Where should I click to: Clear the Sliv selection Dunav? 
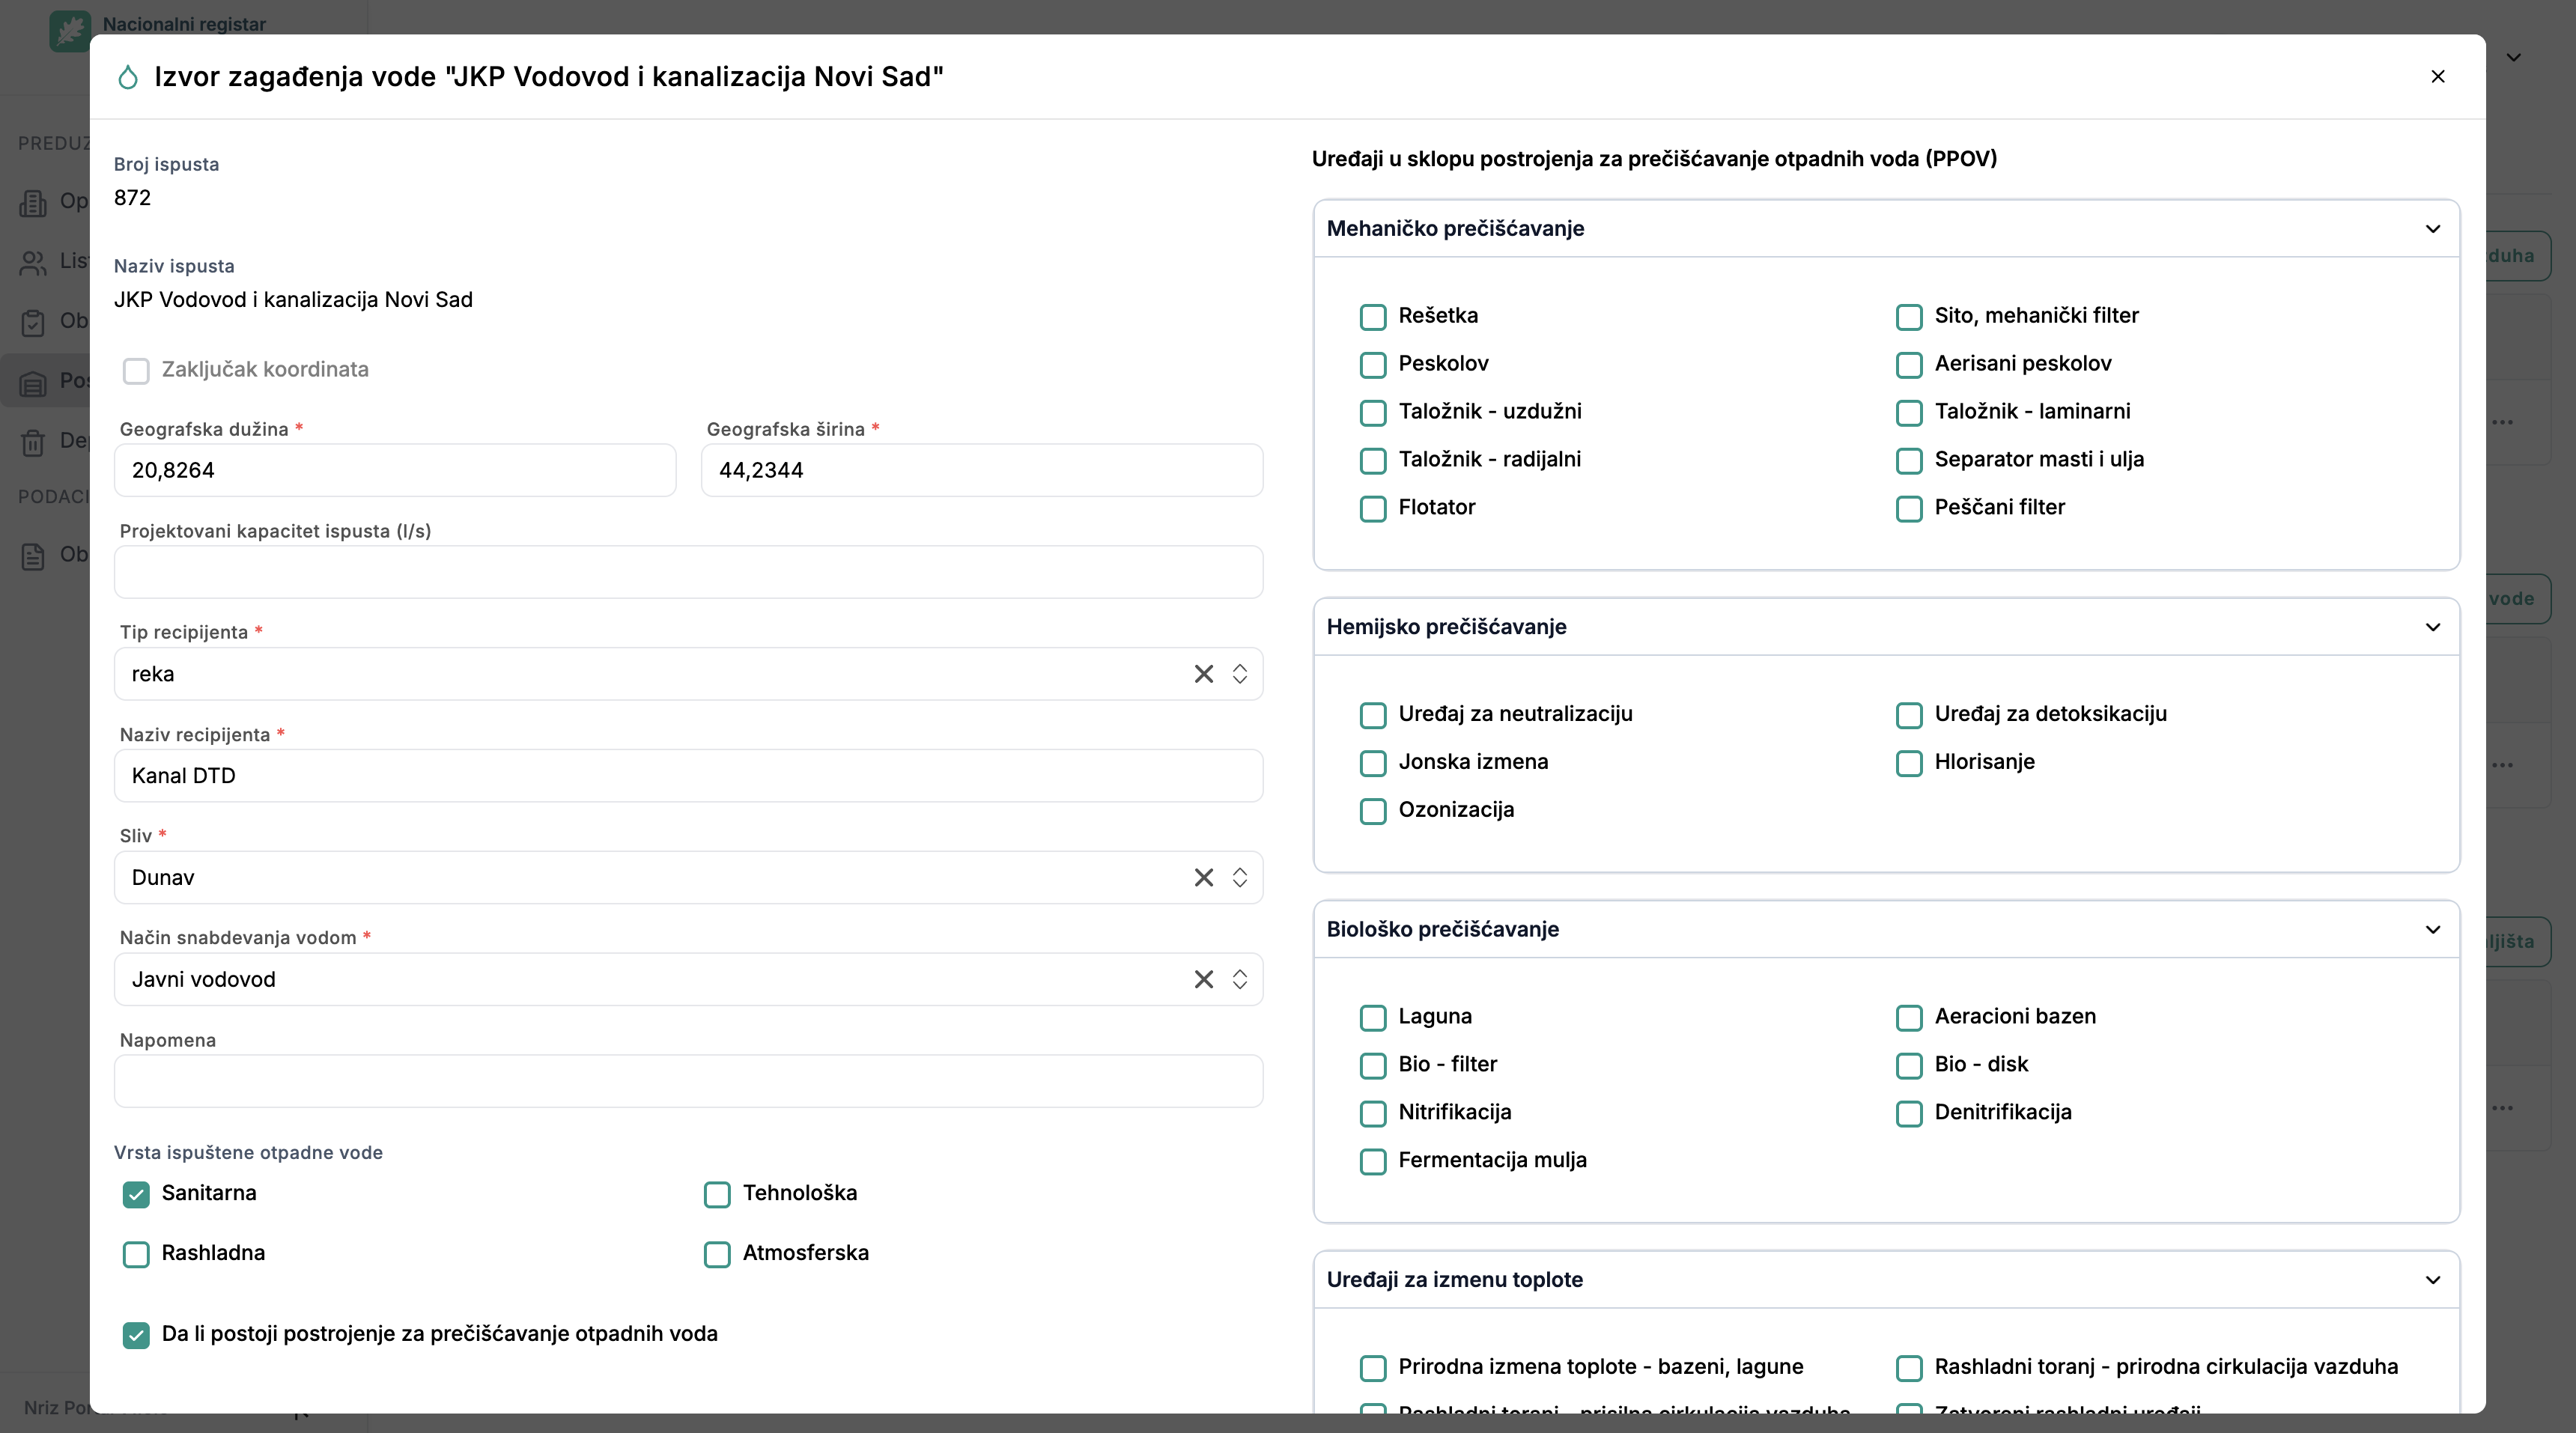click(x=1204, y=878)
